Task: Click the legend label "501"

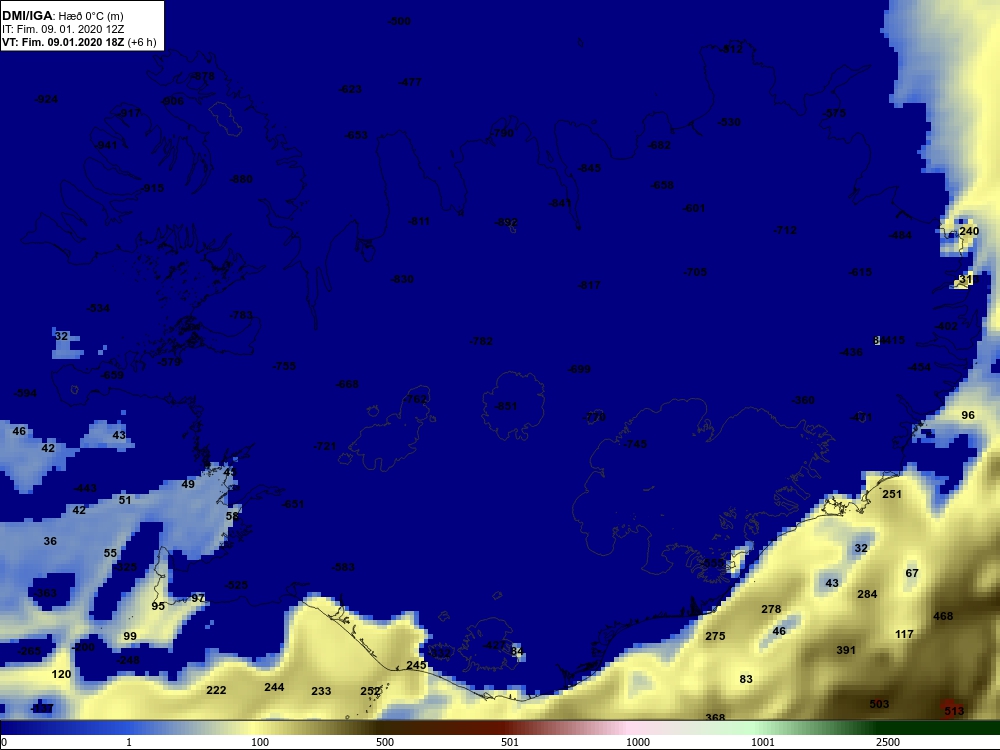Action: 510,742
